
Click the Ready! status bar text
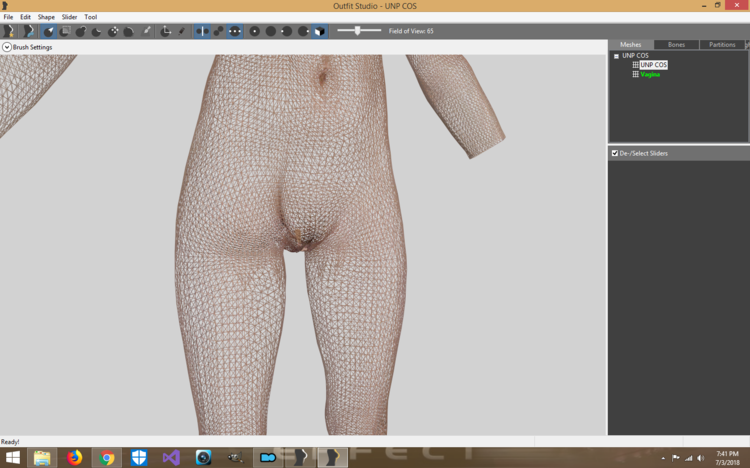[x=10, y=442]
